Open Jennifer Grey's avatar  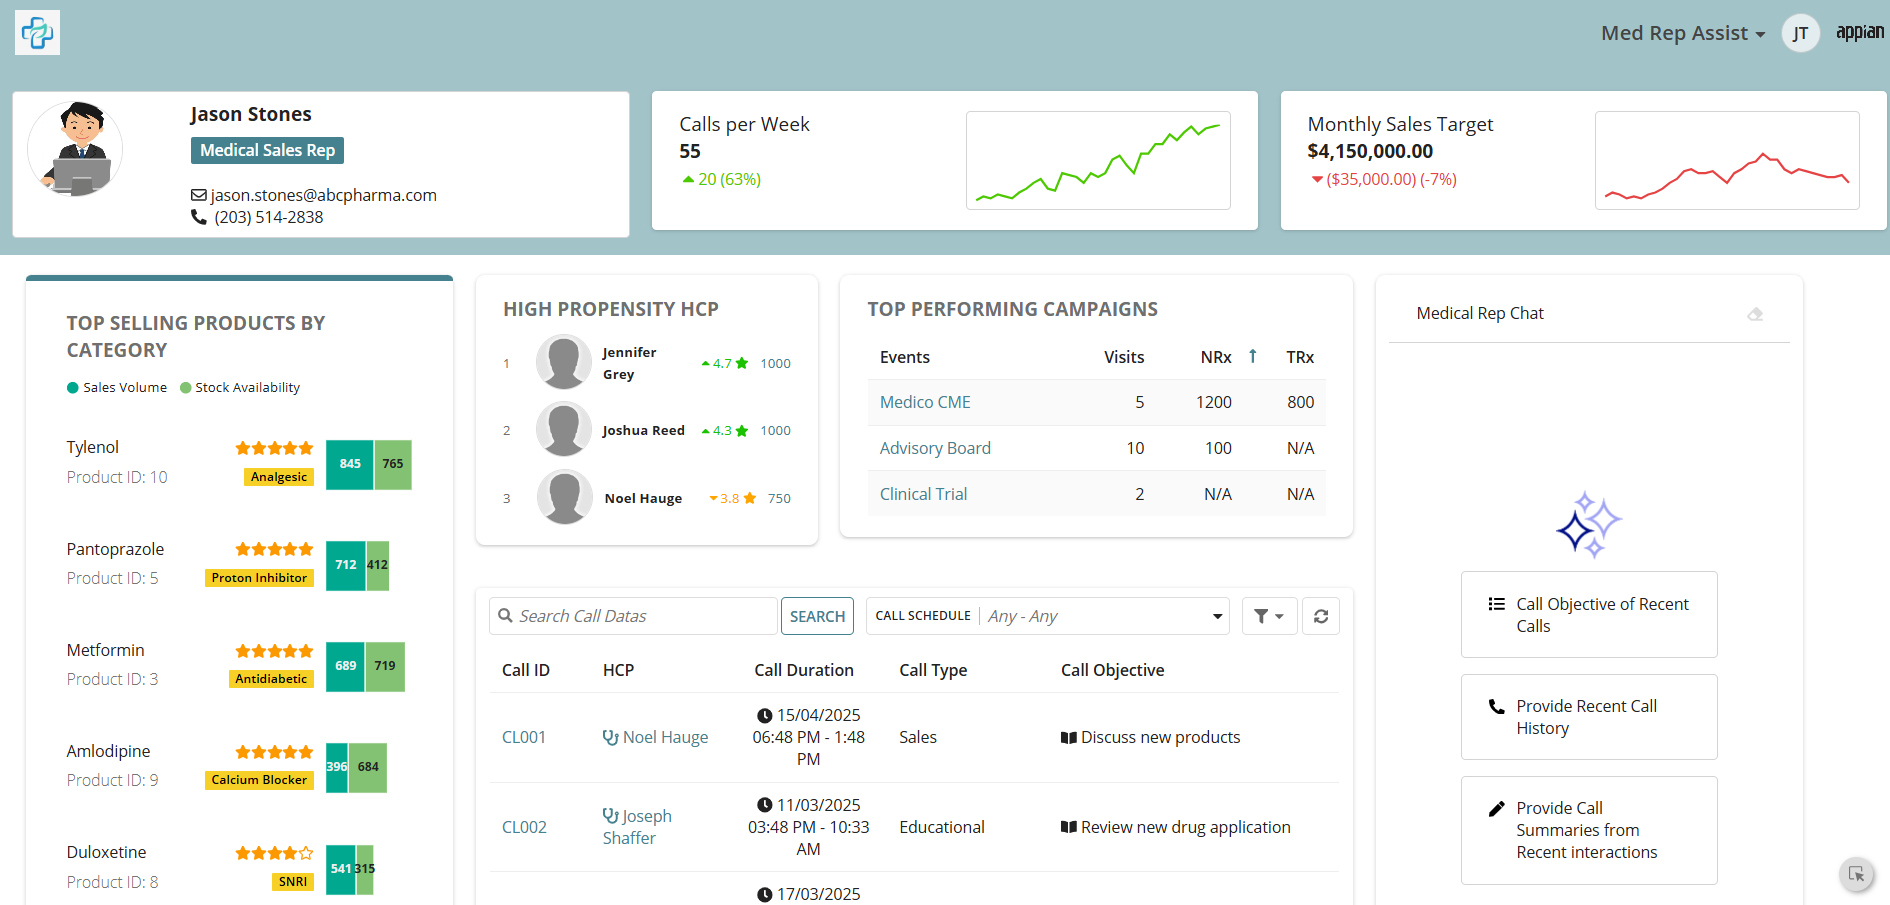point(564,362)
